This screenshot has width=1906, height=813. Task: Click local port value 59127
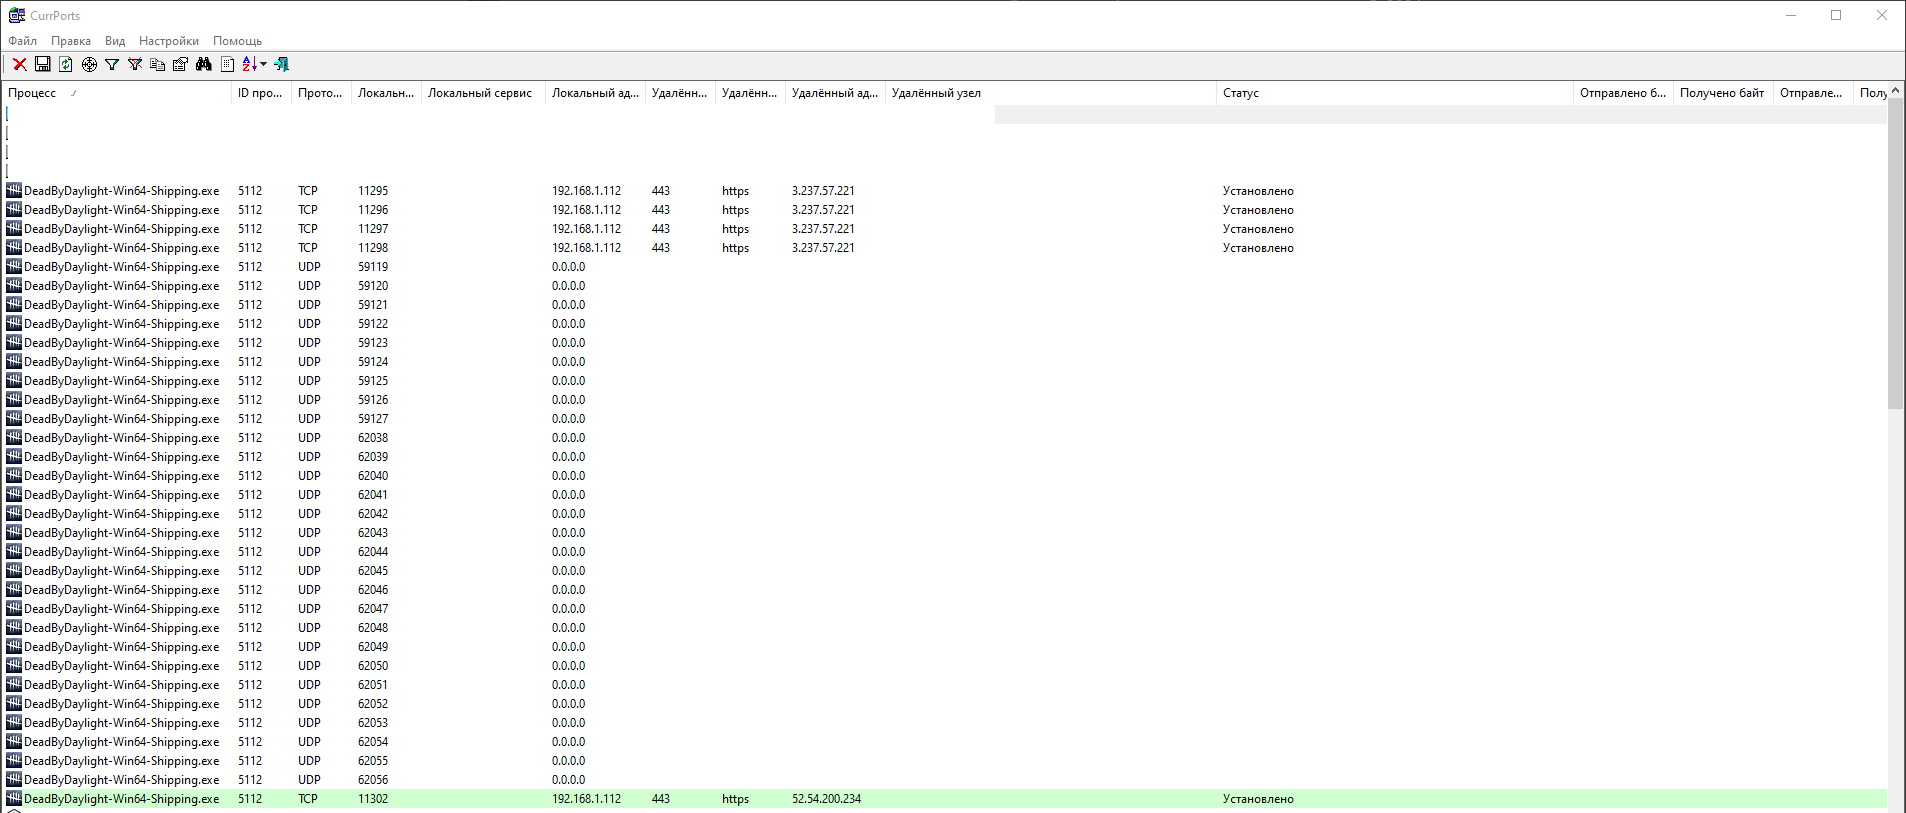tap(373, 418)
